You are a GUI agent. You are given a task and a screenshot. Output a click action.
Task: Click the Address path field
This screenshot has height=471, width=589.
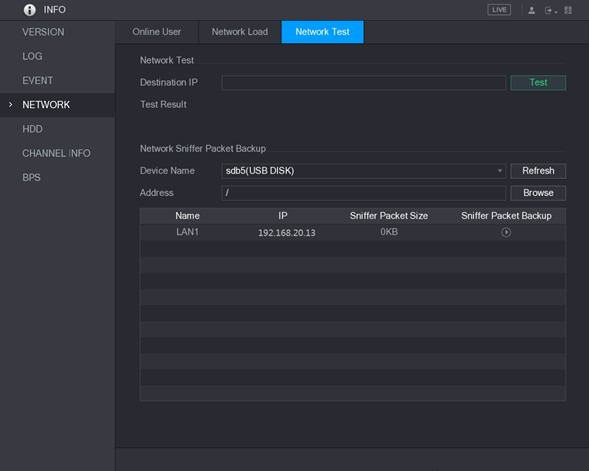(364, 193)
